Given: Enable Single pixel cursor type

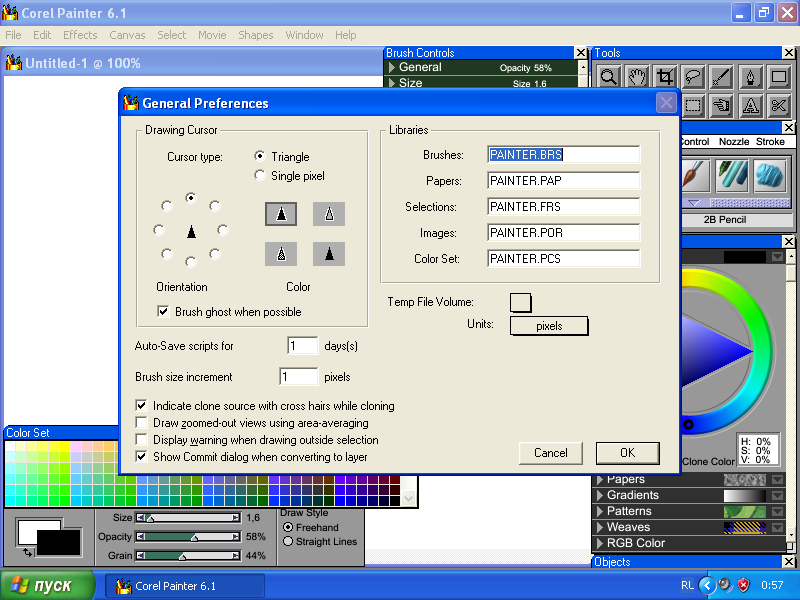Looking at the screenshot, I should (261, 176).
